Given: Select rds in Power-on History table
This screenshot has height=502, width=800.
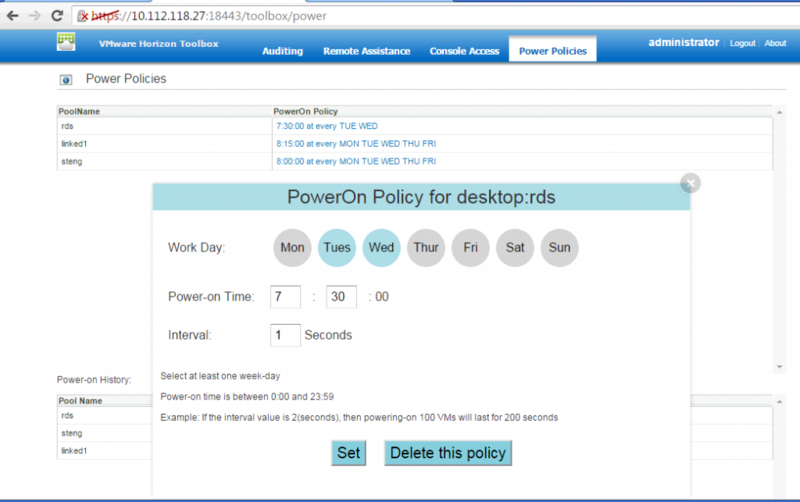Looking at the screenshot, I should pos(67,416).
